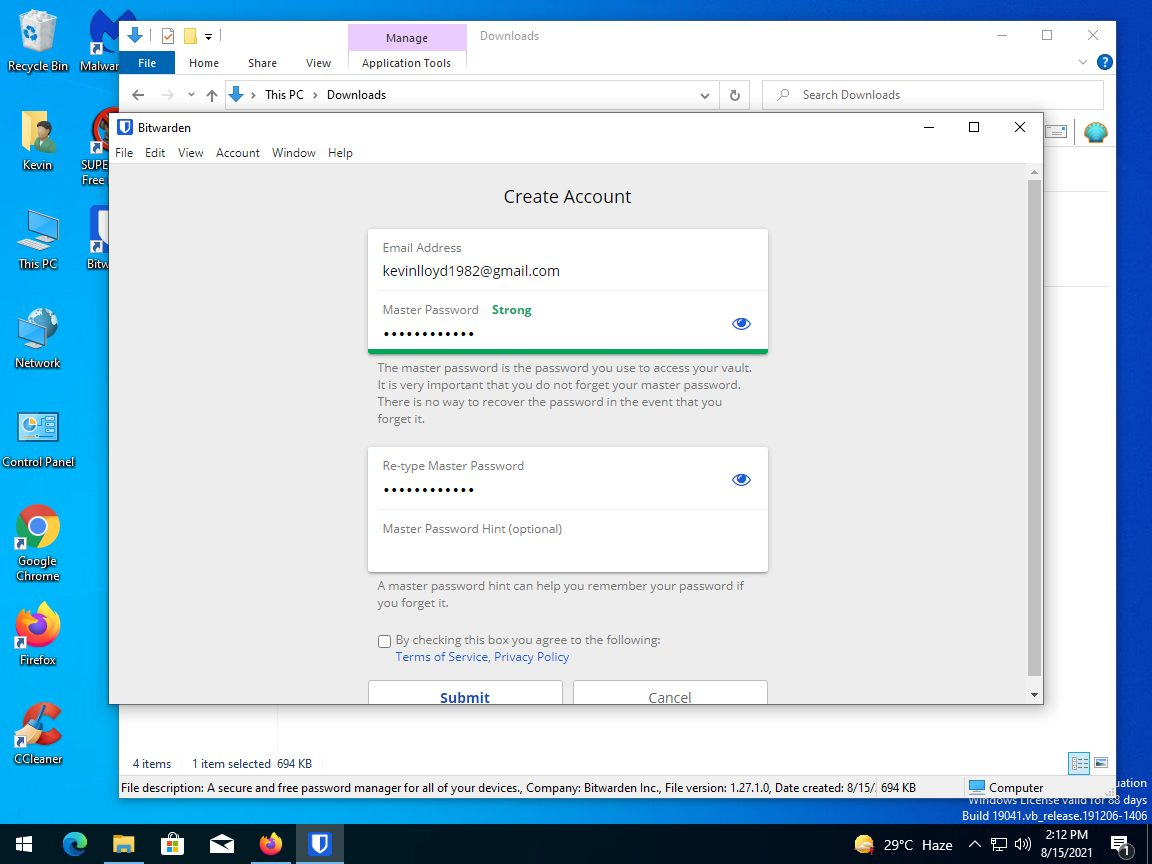Click Bitwarden scrollbar down arrow
This screenshot has height=864, width=1152.
[x=1034, y=695]
